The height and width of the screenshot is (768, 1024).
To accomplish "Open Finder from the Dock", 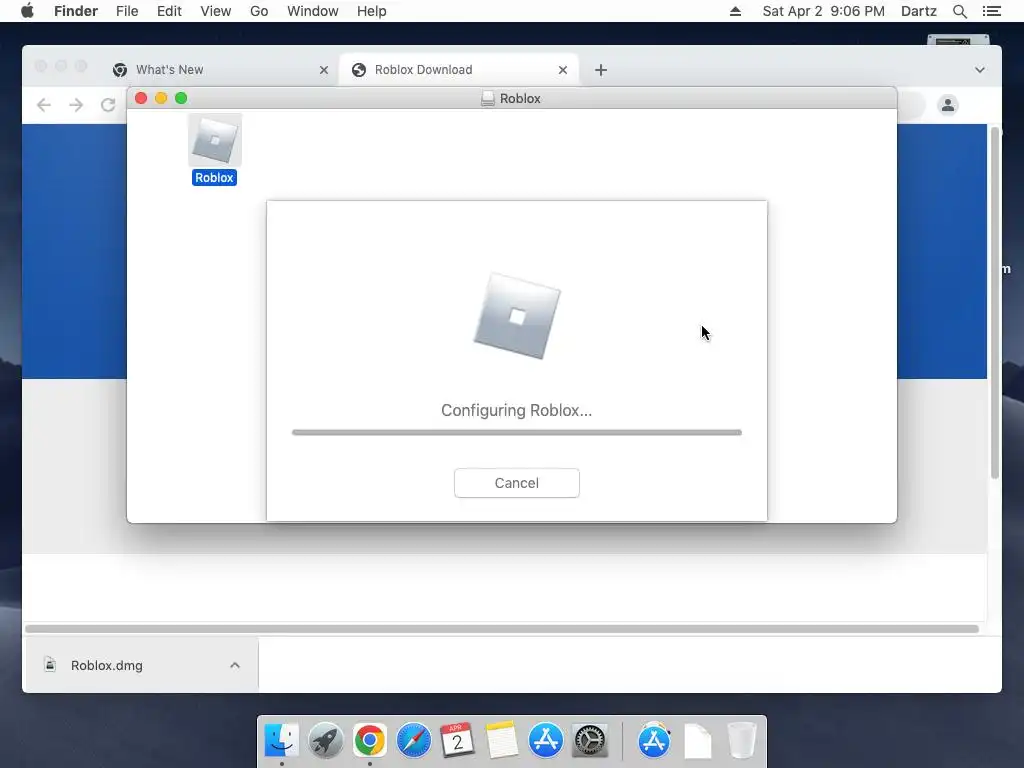I will coord(281,740).
